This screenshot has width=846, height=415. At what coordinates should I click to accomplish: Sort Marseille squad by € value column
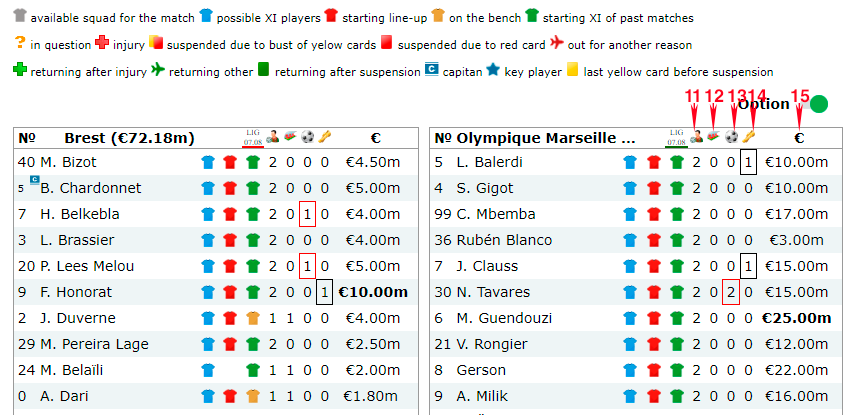coord(798,138)
